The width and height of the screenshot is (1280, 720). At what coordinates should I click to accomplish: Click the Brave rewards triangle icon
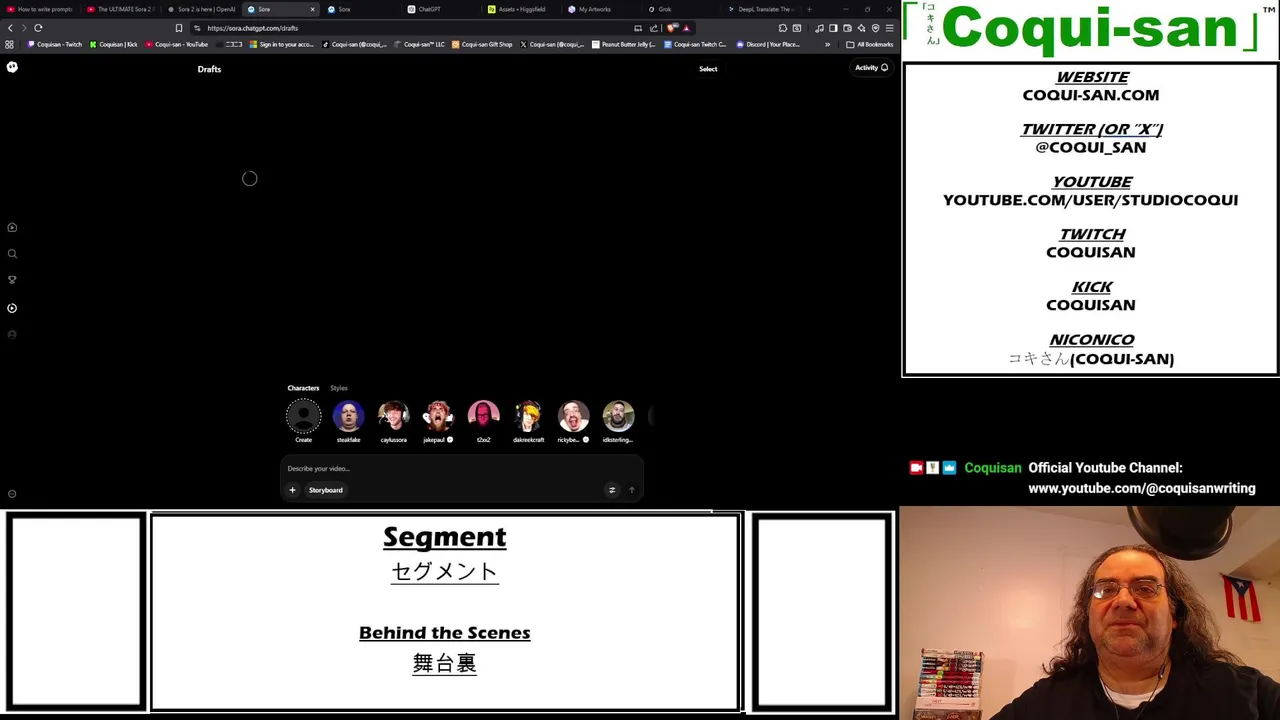click(x=686, y=28)
